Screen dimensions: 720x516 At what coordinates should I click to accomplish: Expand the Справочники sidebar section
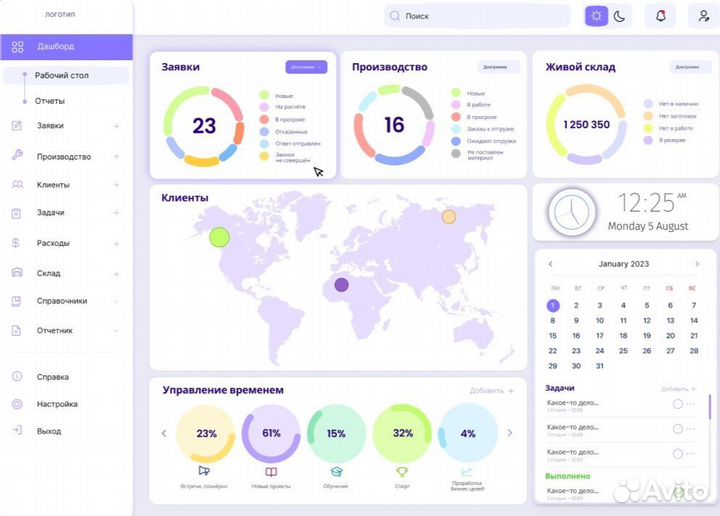[x=116, y=301]
